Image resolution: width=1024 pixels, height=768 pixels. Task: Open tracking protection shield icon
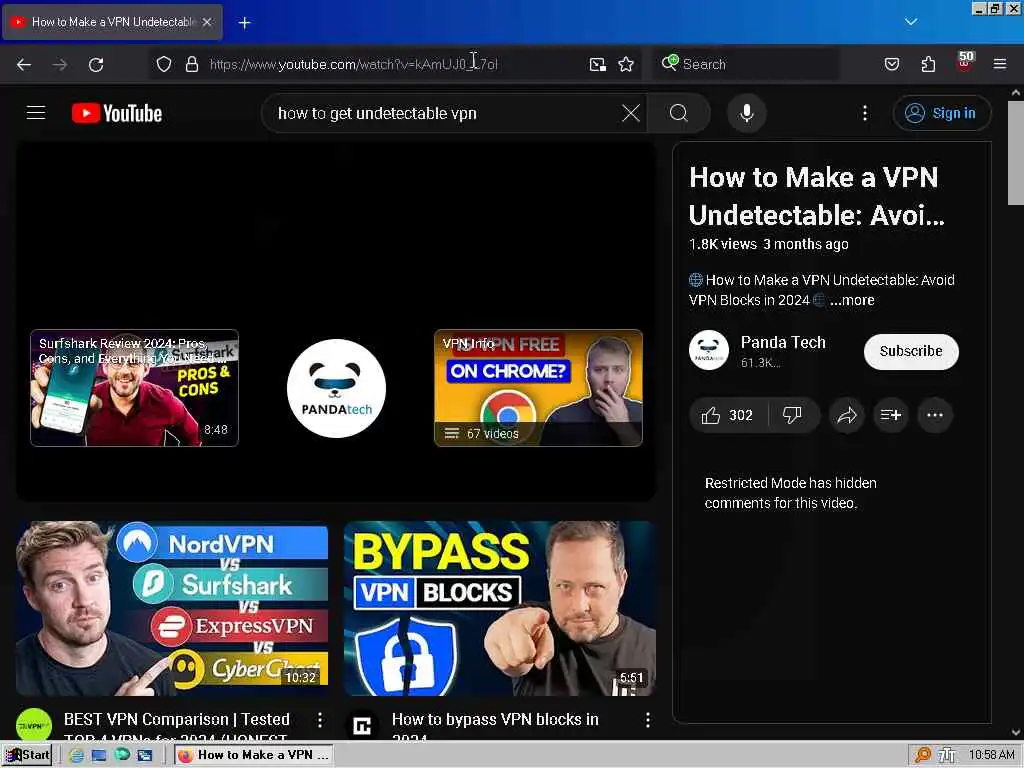point(163,64)
